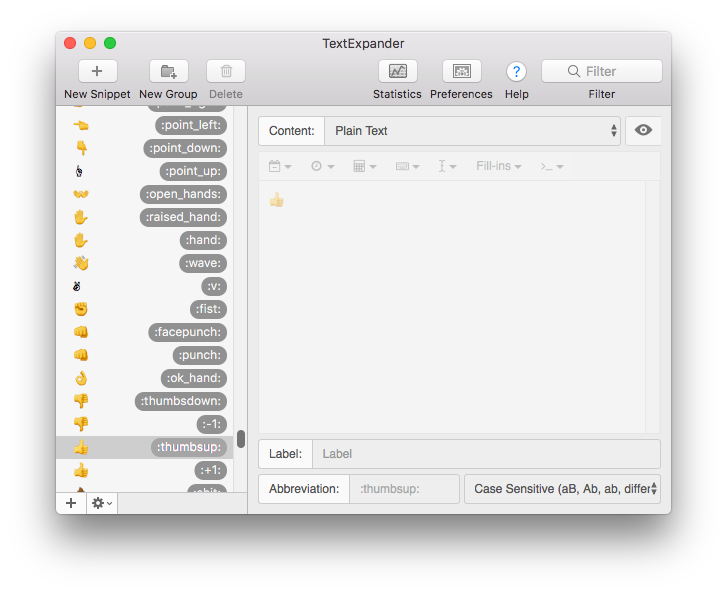This screenshot has width=727, height=594.
Task: Open the Content type Plain Text dropdown
Action: (472, 131)
